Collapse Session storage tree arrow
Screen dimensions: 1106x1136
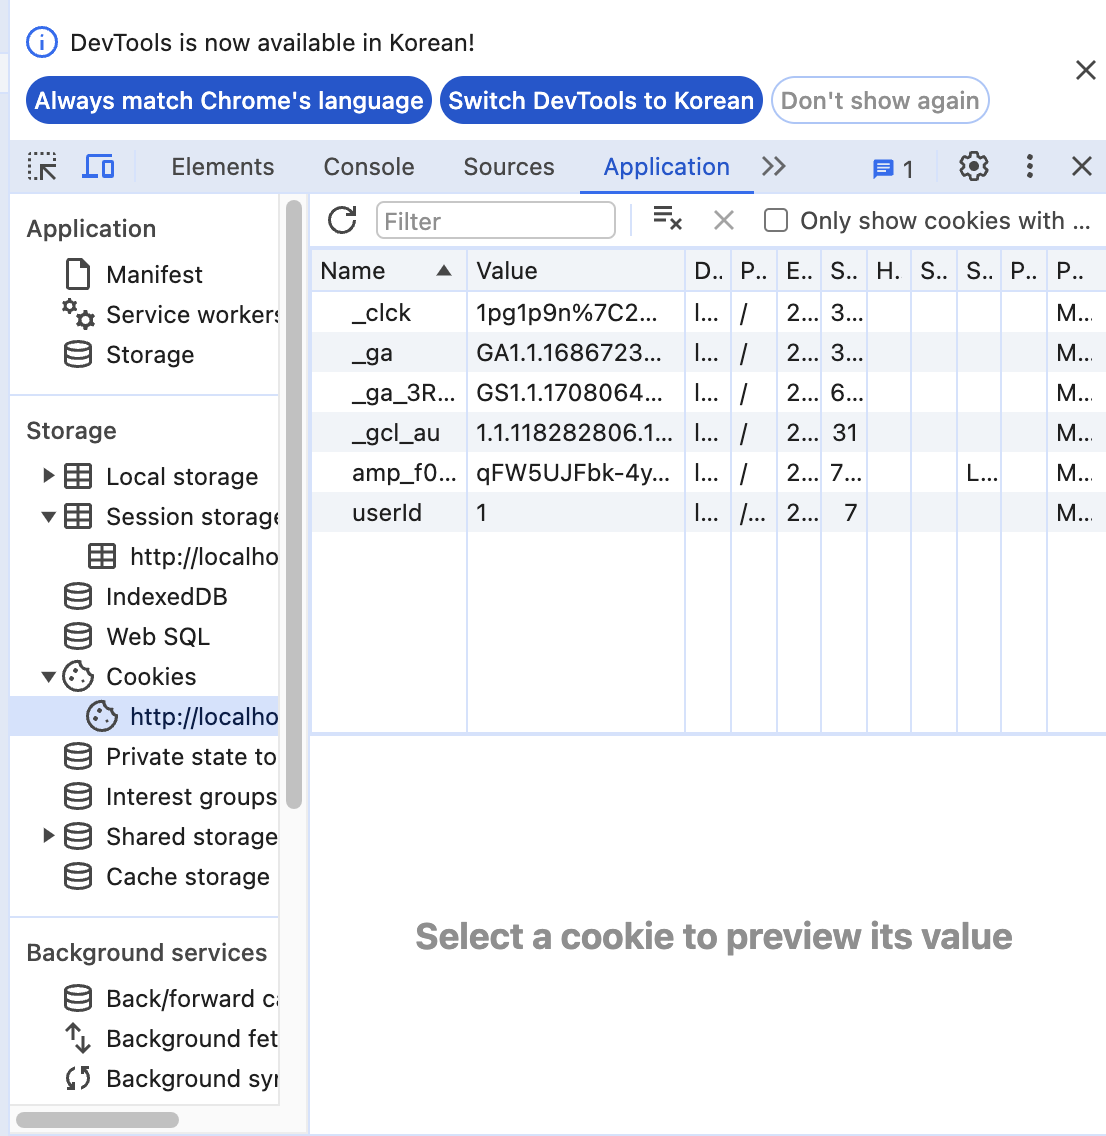pyautogui.click(x=49, y=517)
